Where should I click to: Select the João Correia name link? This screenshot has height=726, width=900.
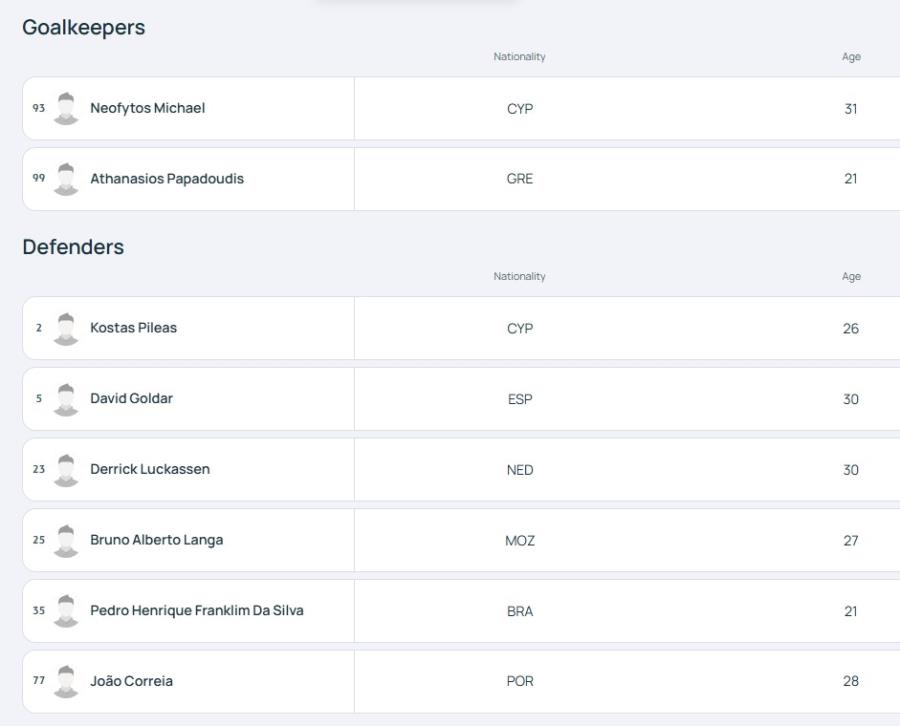(131, 681)
